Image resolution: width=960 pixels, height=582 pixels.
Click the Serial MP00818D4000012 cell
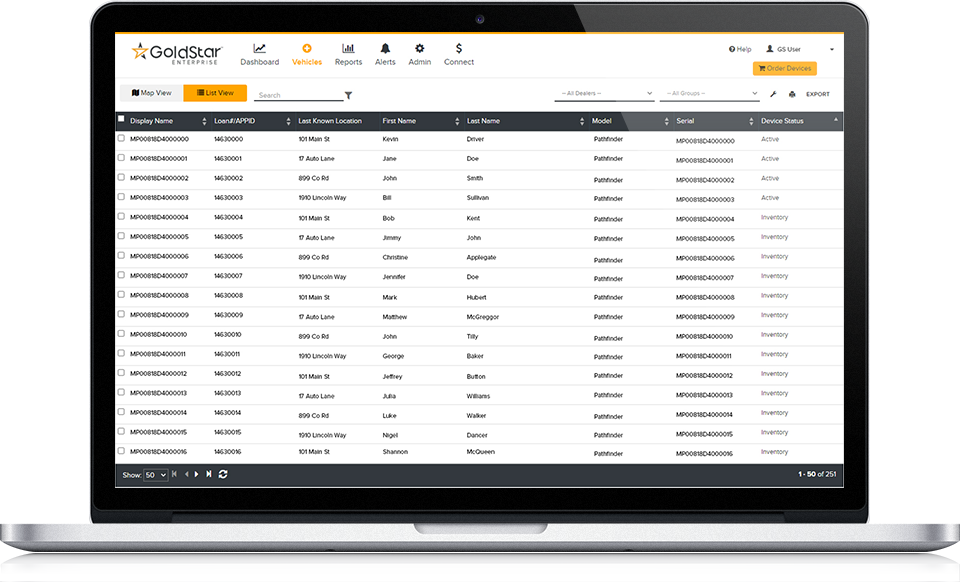tap(704, 376)
